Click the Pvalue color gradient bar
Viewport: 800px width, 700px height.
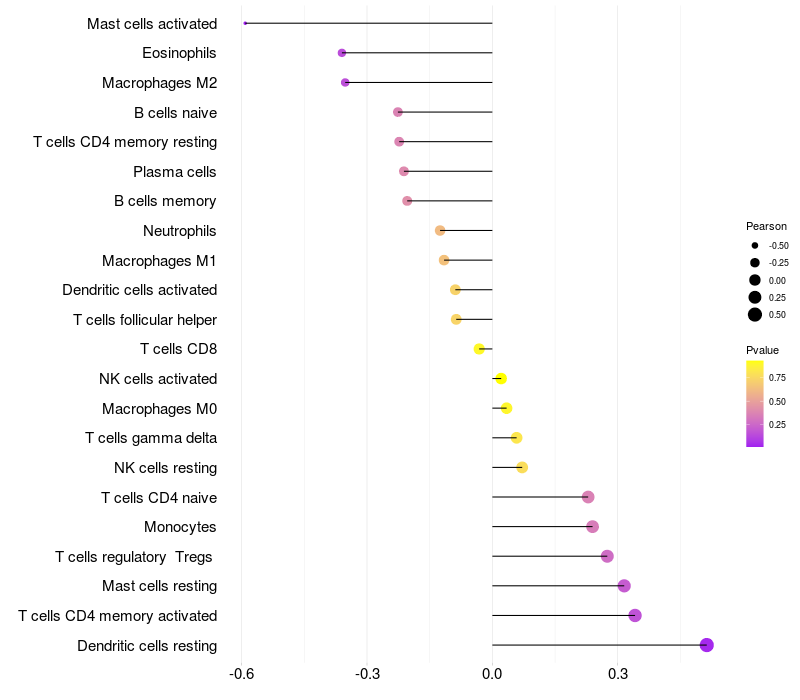tap(754, 403)
